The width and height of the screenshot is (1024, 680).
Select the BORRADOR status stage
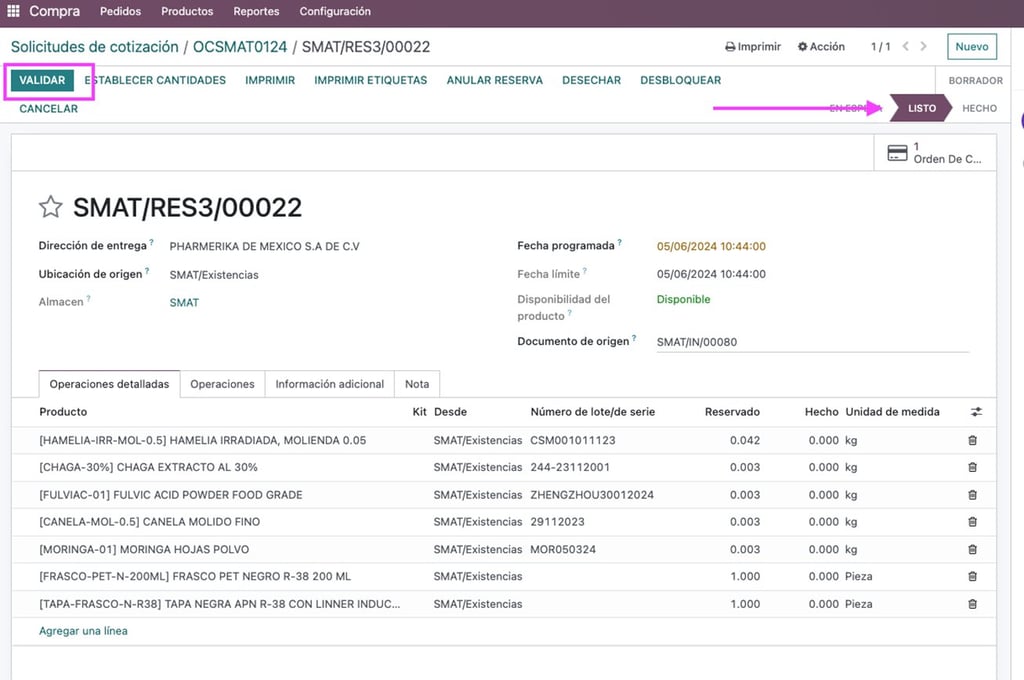[x=975, y=80]
